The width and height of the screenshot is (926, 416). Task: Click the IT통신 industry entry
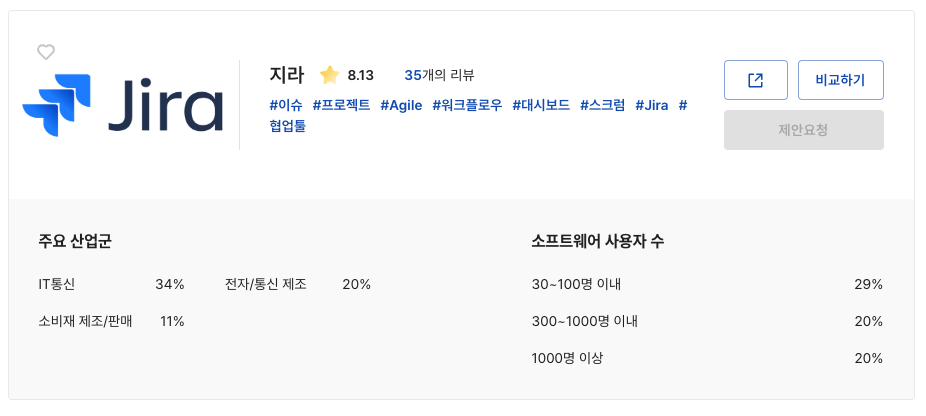[x=57, y=284]
